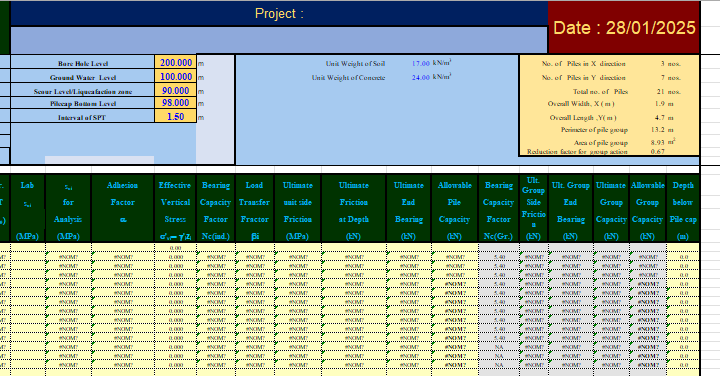This screenshot has width=720, height=376.
Task: Click the Unit Weight of Soil value 17.00
Action: click(421, 63)
